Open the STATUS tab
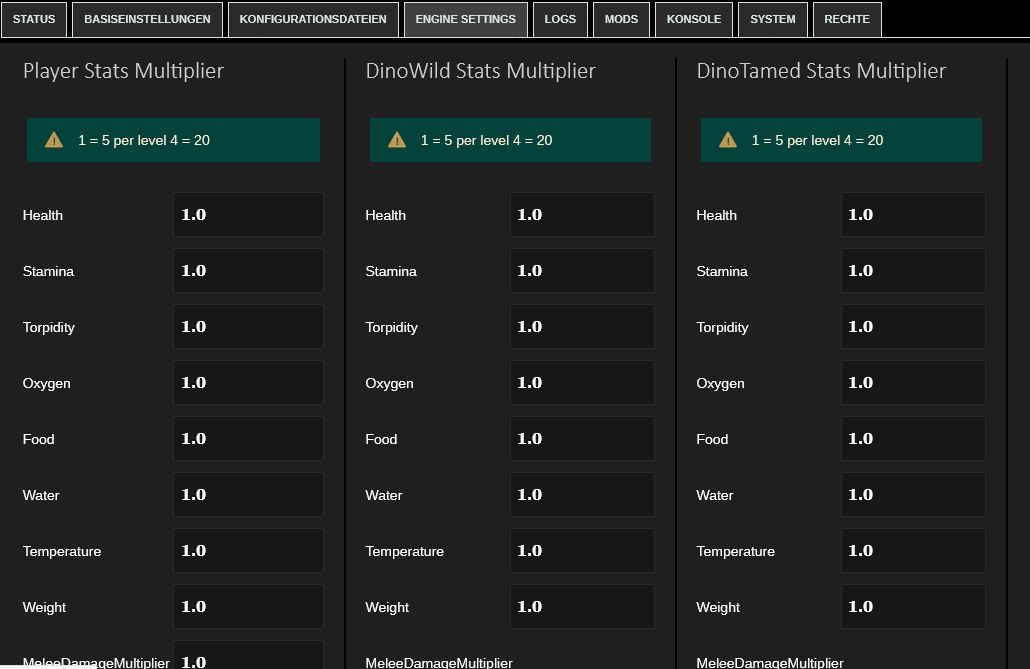Viewport: 1030px width, 669px height. 34,19
